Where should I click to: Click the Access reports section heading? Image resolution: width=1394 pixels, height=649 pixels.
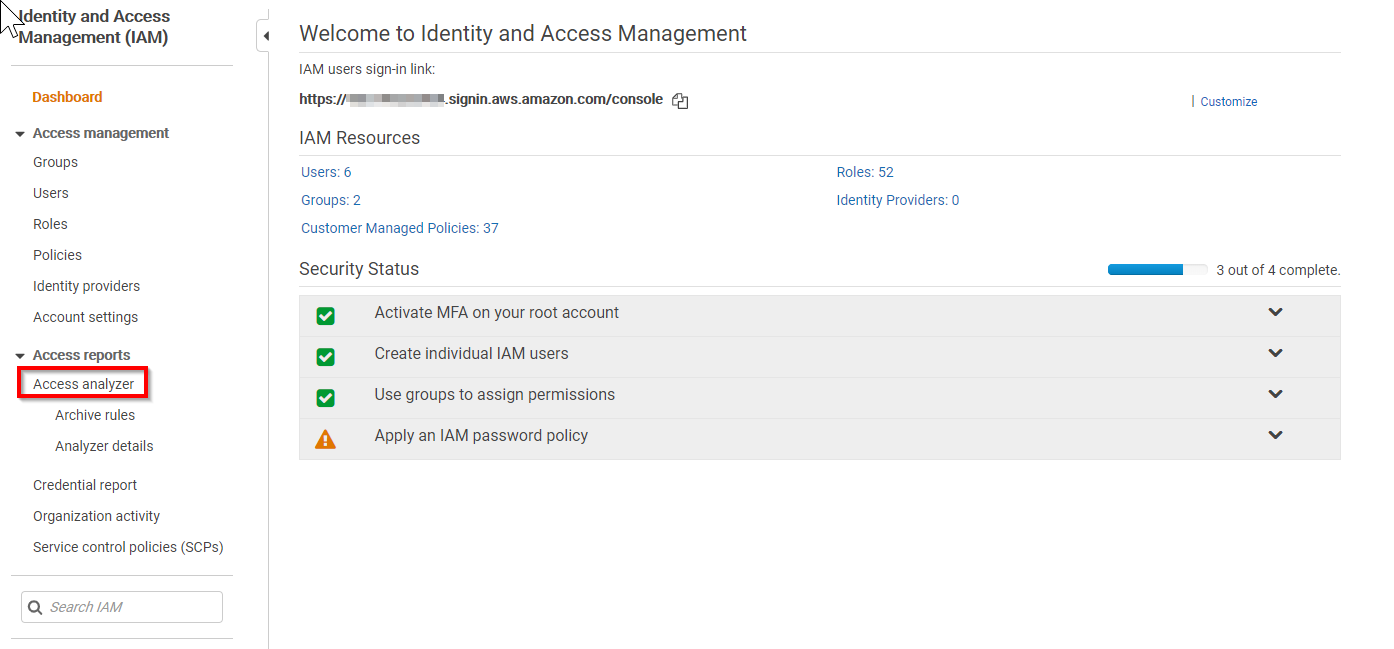(81, 355)
